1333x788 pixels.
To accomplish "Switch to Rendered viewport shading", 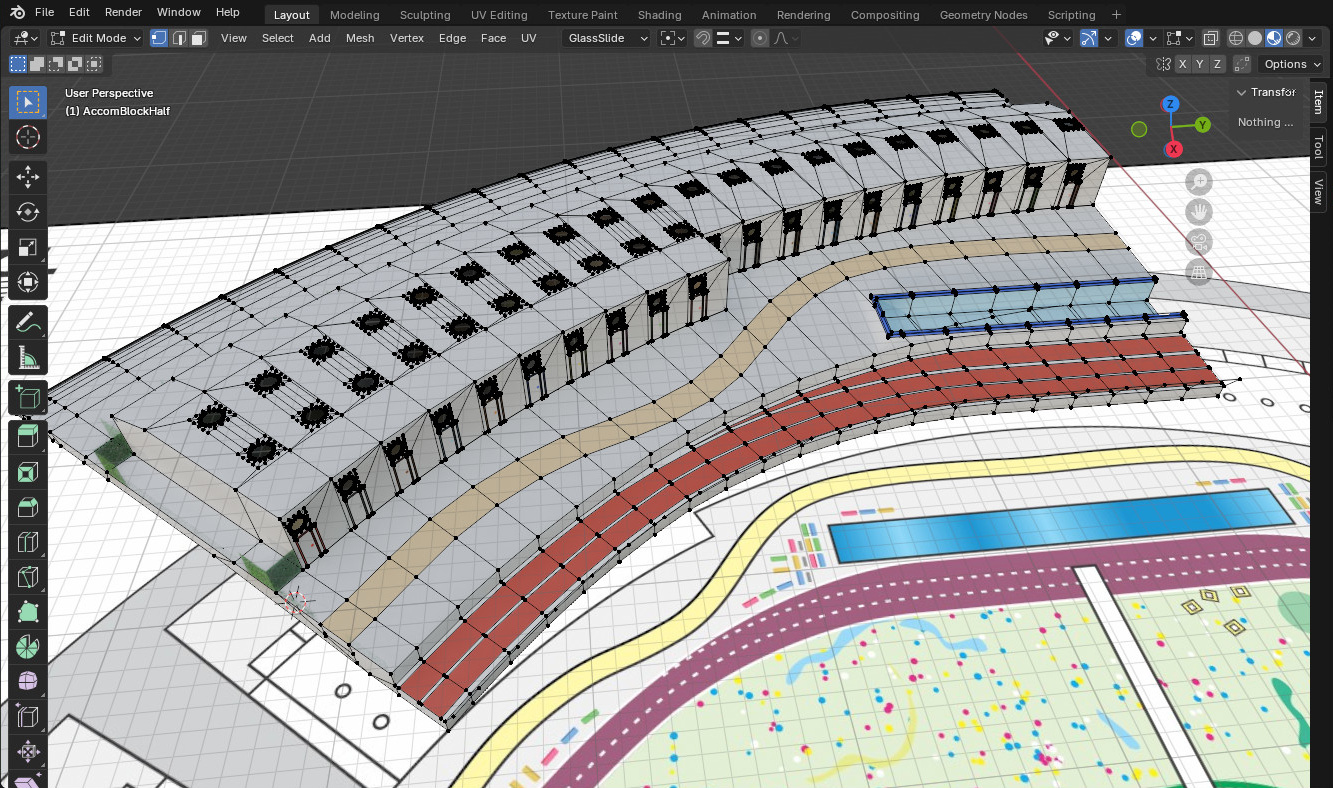I will [x=1292, y=37].
